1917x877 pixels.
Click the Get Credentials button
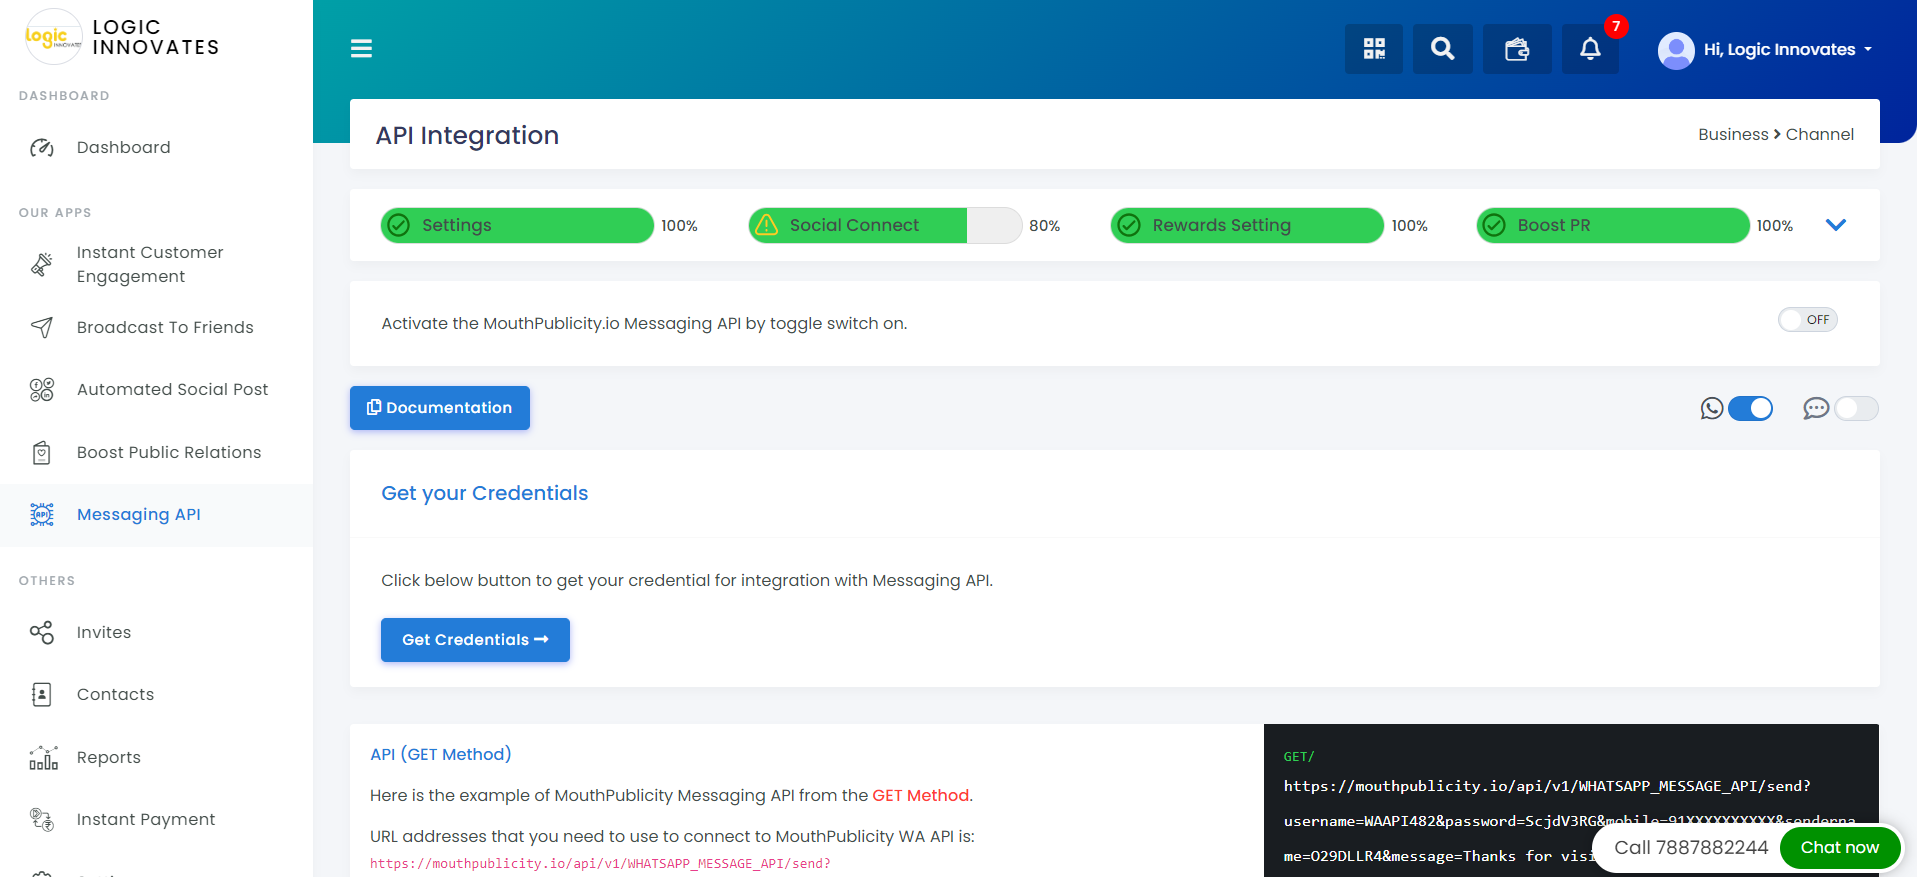(x=475, y=640)
